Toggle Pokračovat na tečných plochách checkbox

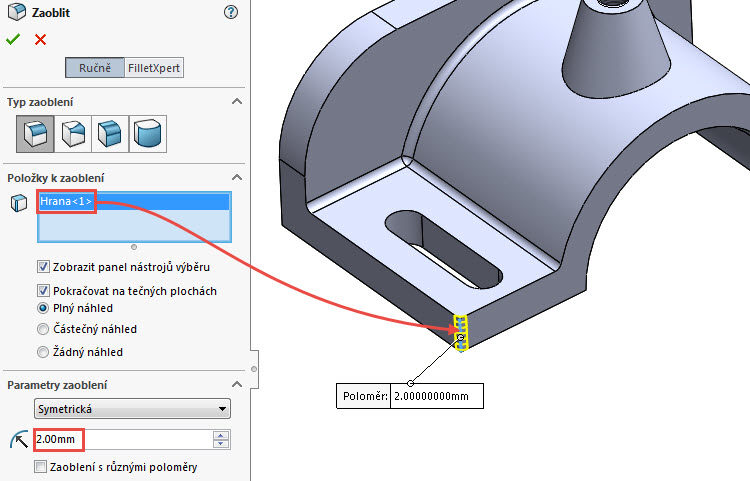click(x=43, y=290)
